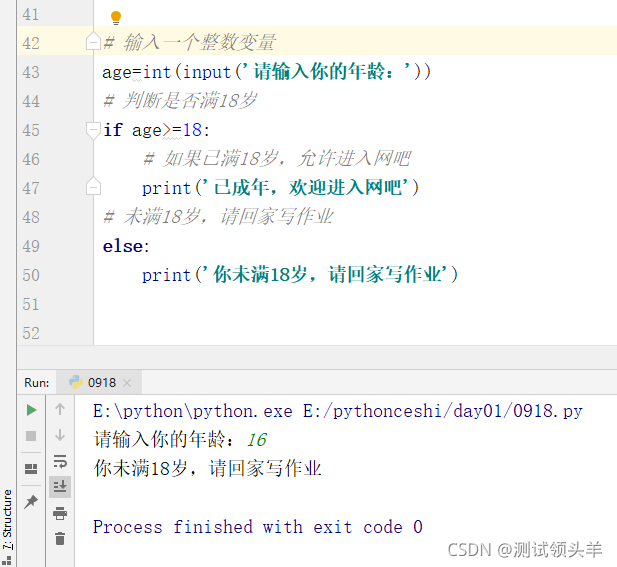Click the print('你未满18岁，请回家写作业') line
This screenshot has width=617, height=567.
[x=300, y=275]
